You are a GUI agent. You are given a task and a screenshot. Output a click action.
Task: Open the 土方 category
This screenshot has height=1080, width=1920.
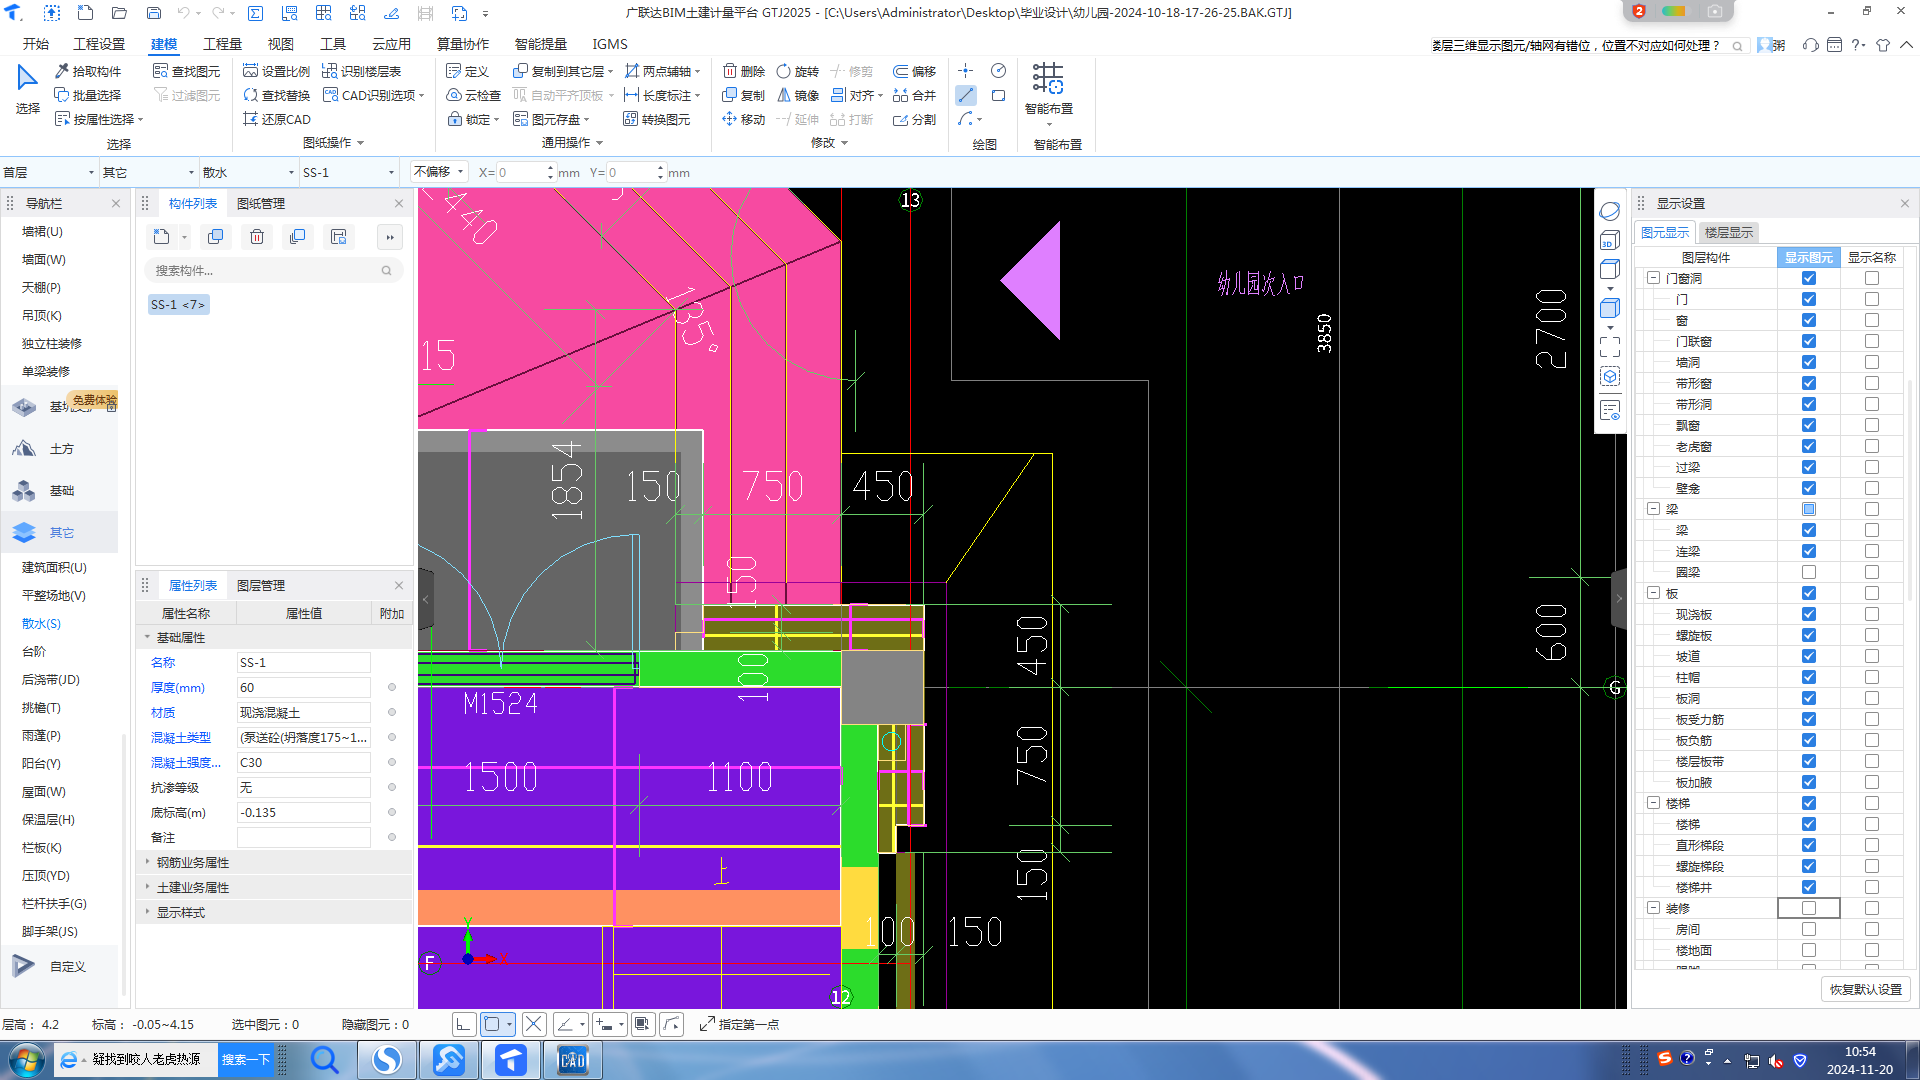(x=60, y=449)
